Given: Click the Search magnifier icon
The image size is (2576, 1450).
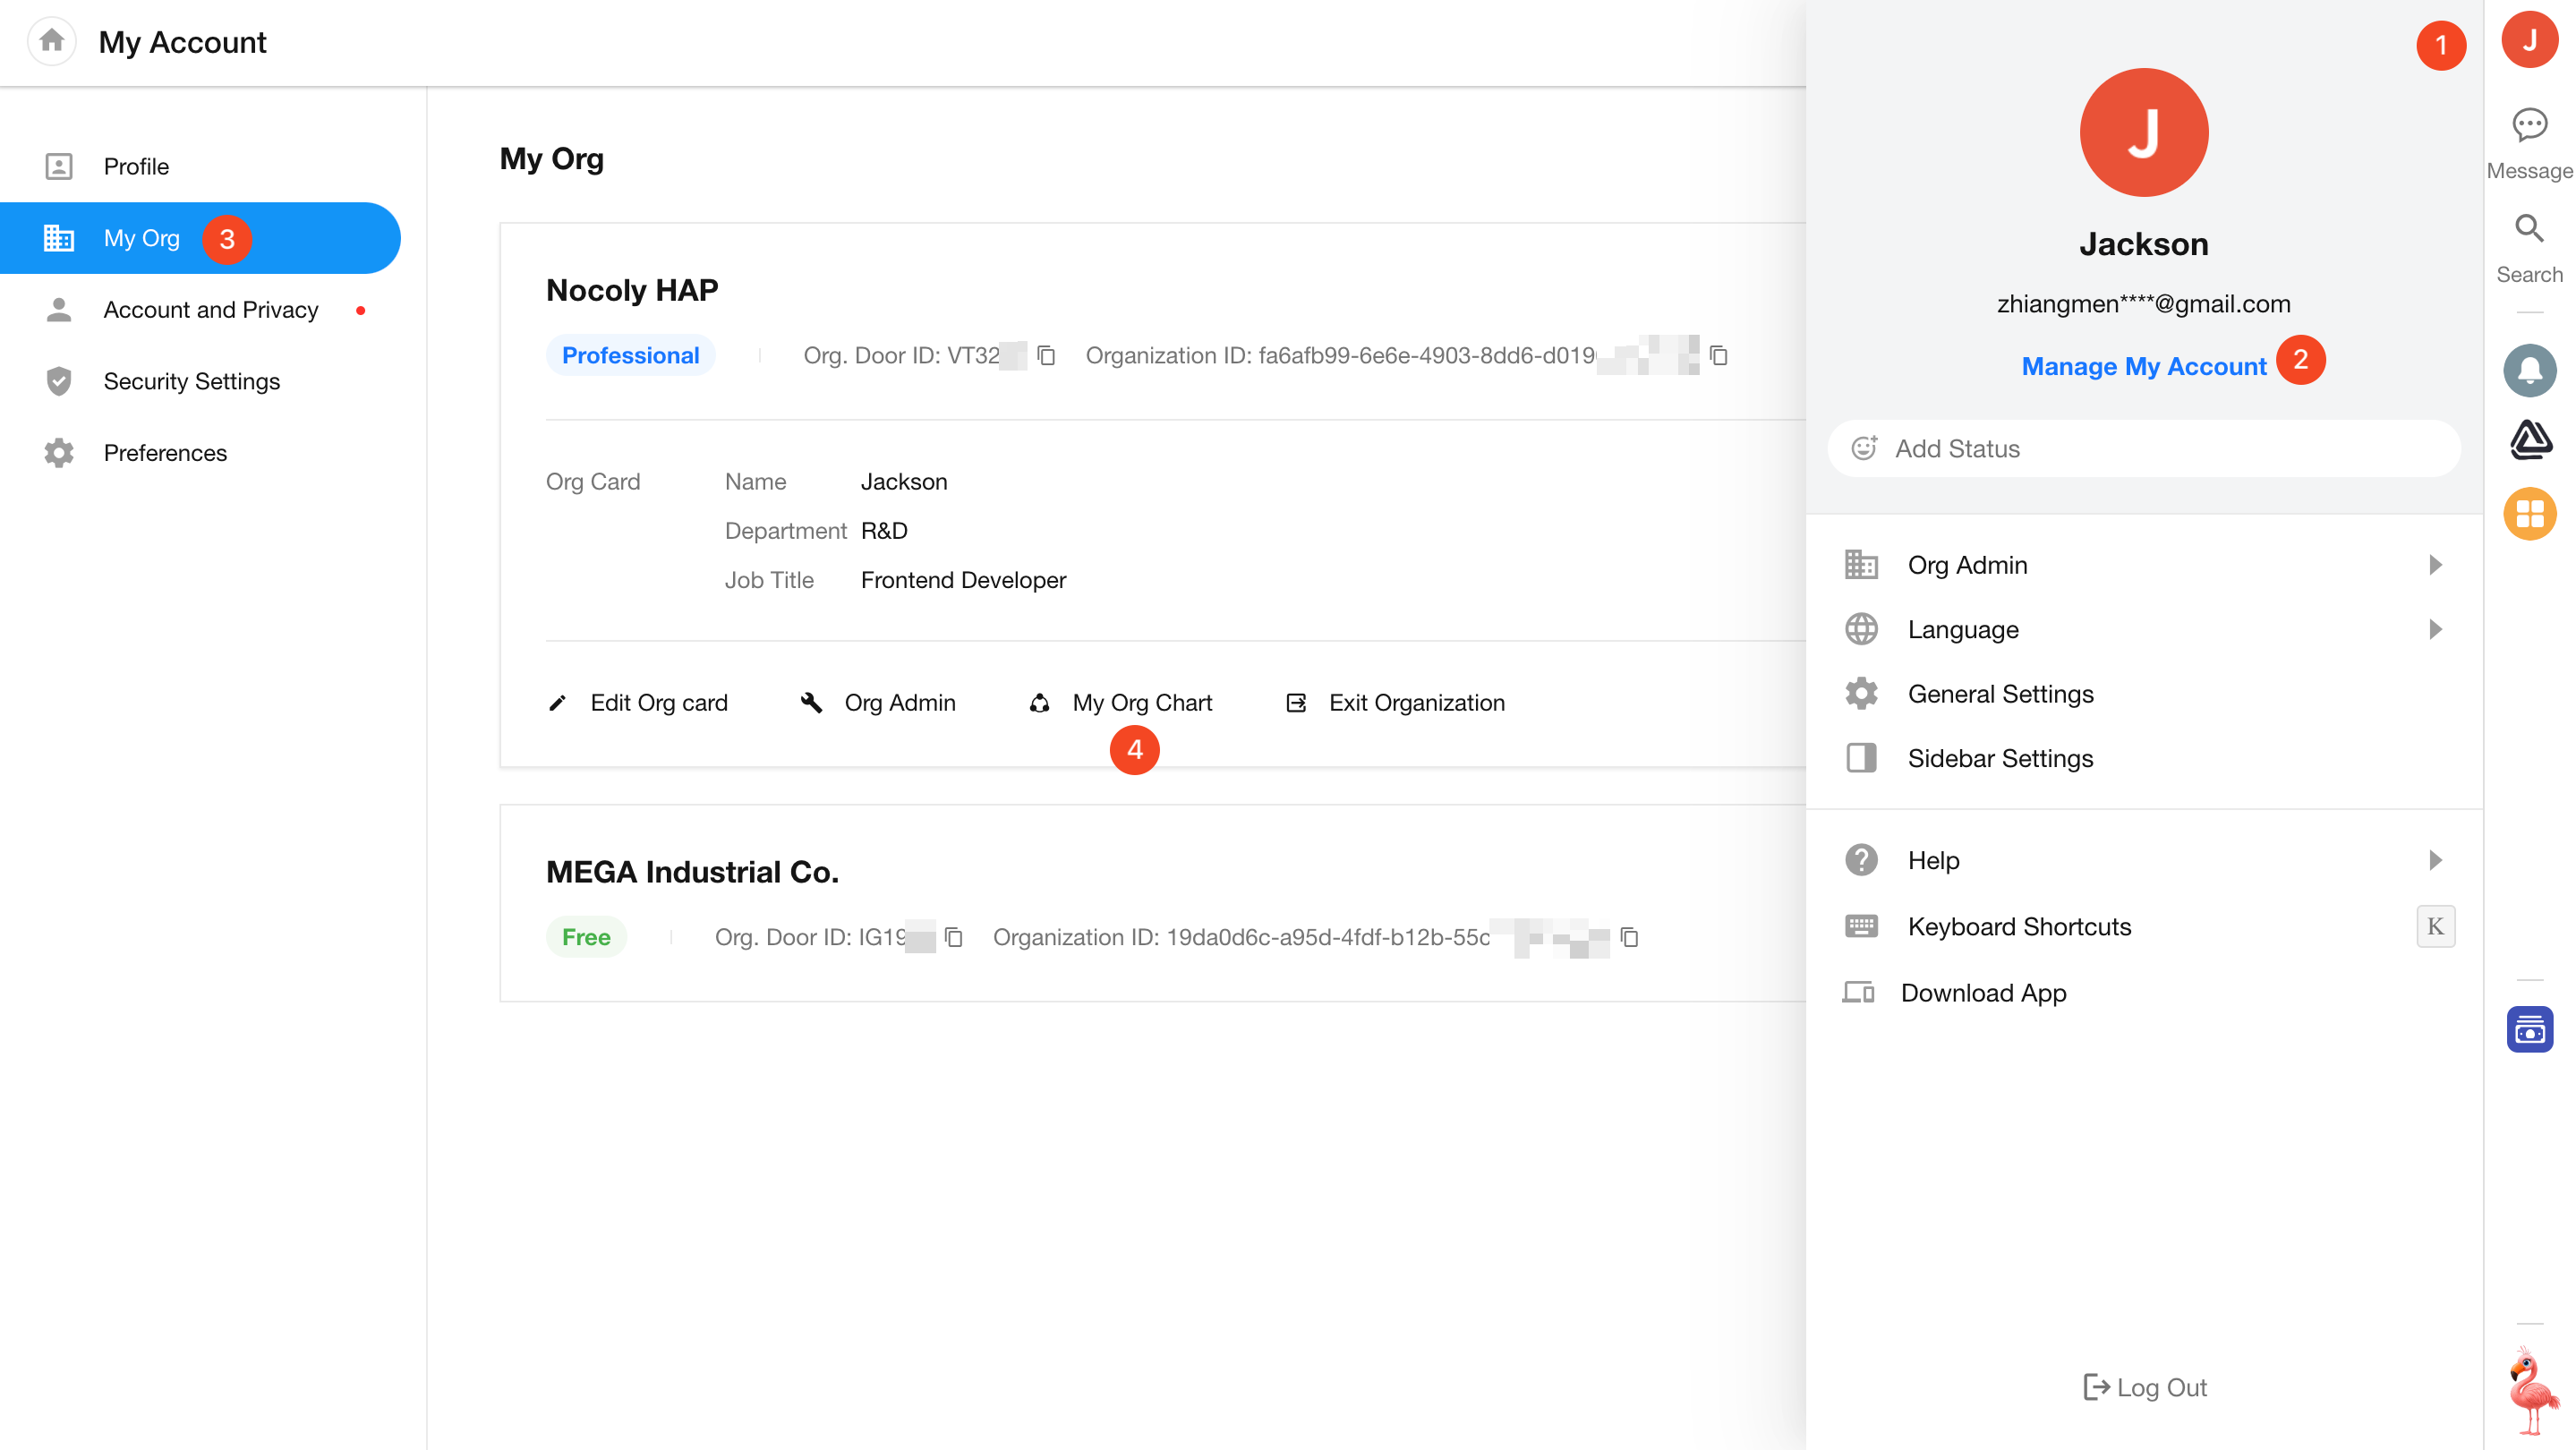Looking at the screenshot, I should click(x=2529, y=229).
